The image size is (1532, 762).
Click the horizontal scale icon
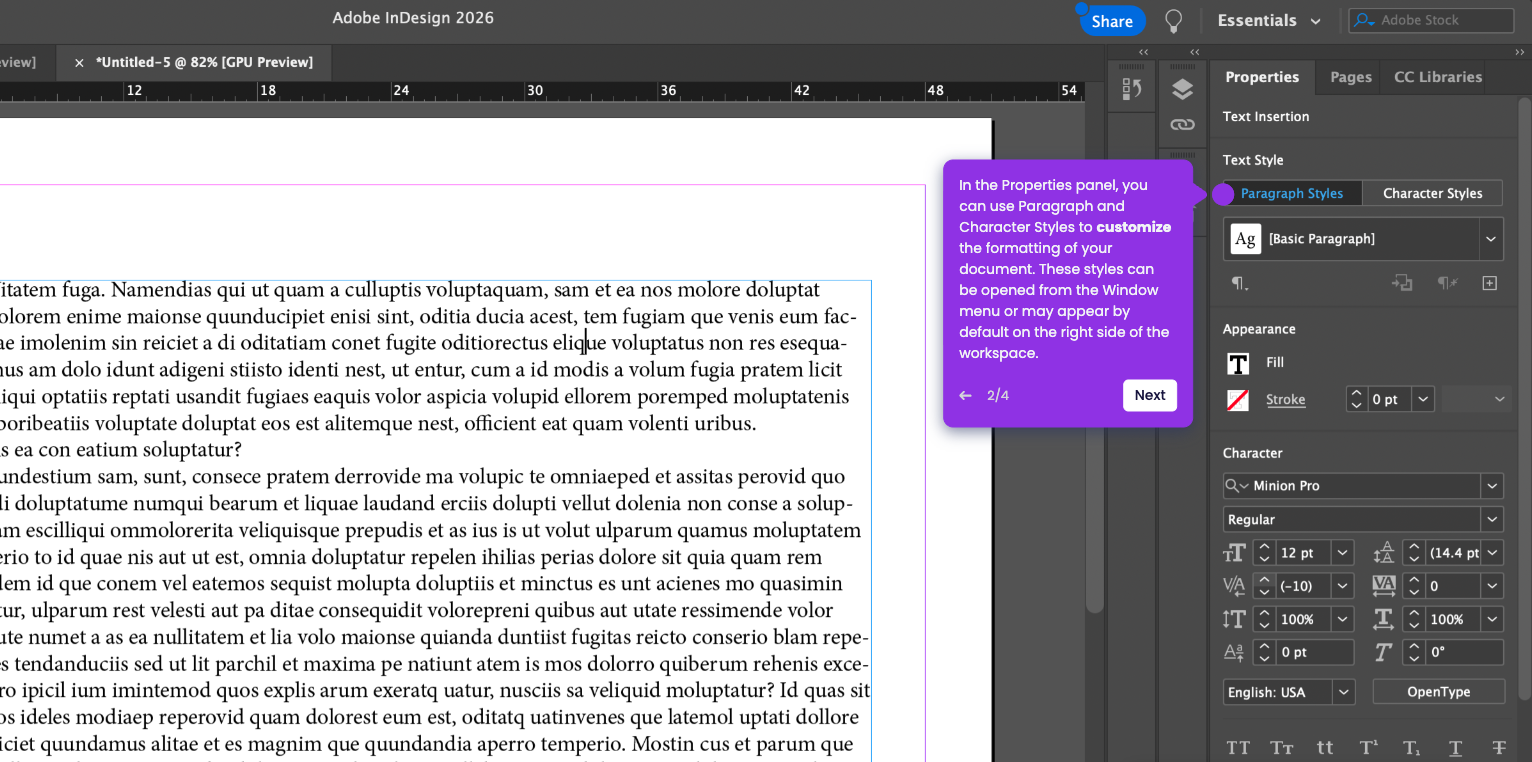(1384, 619)
